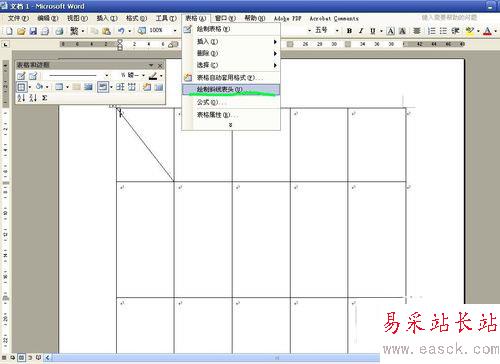Toggle Bold formatting
This screenshot has width=500, height=364.
349,31
